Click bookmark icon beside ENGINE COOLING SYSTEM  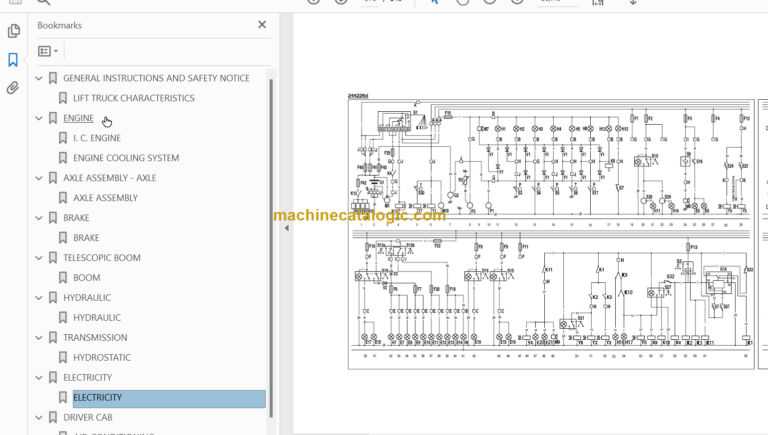(63, 158)
